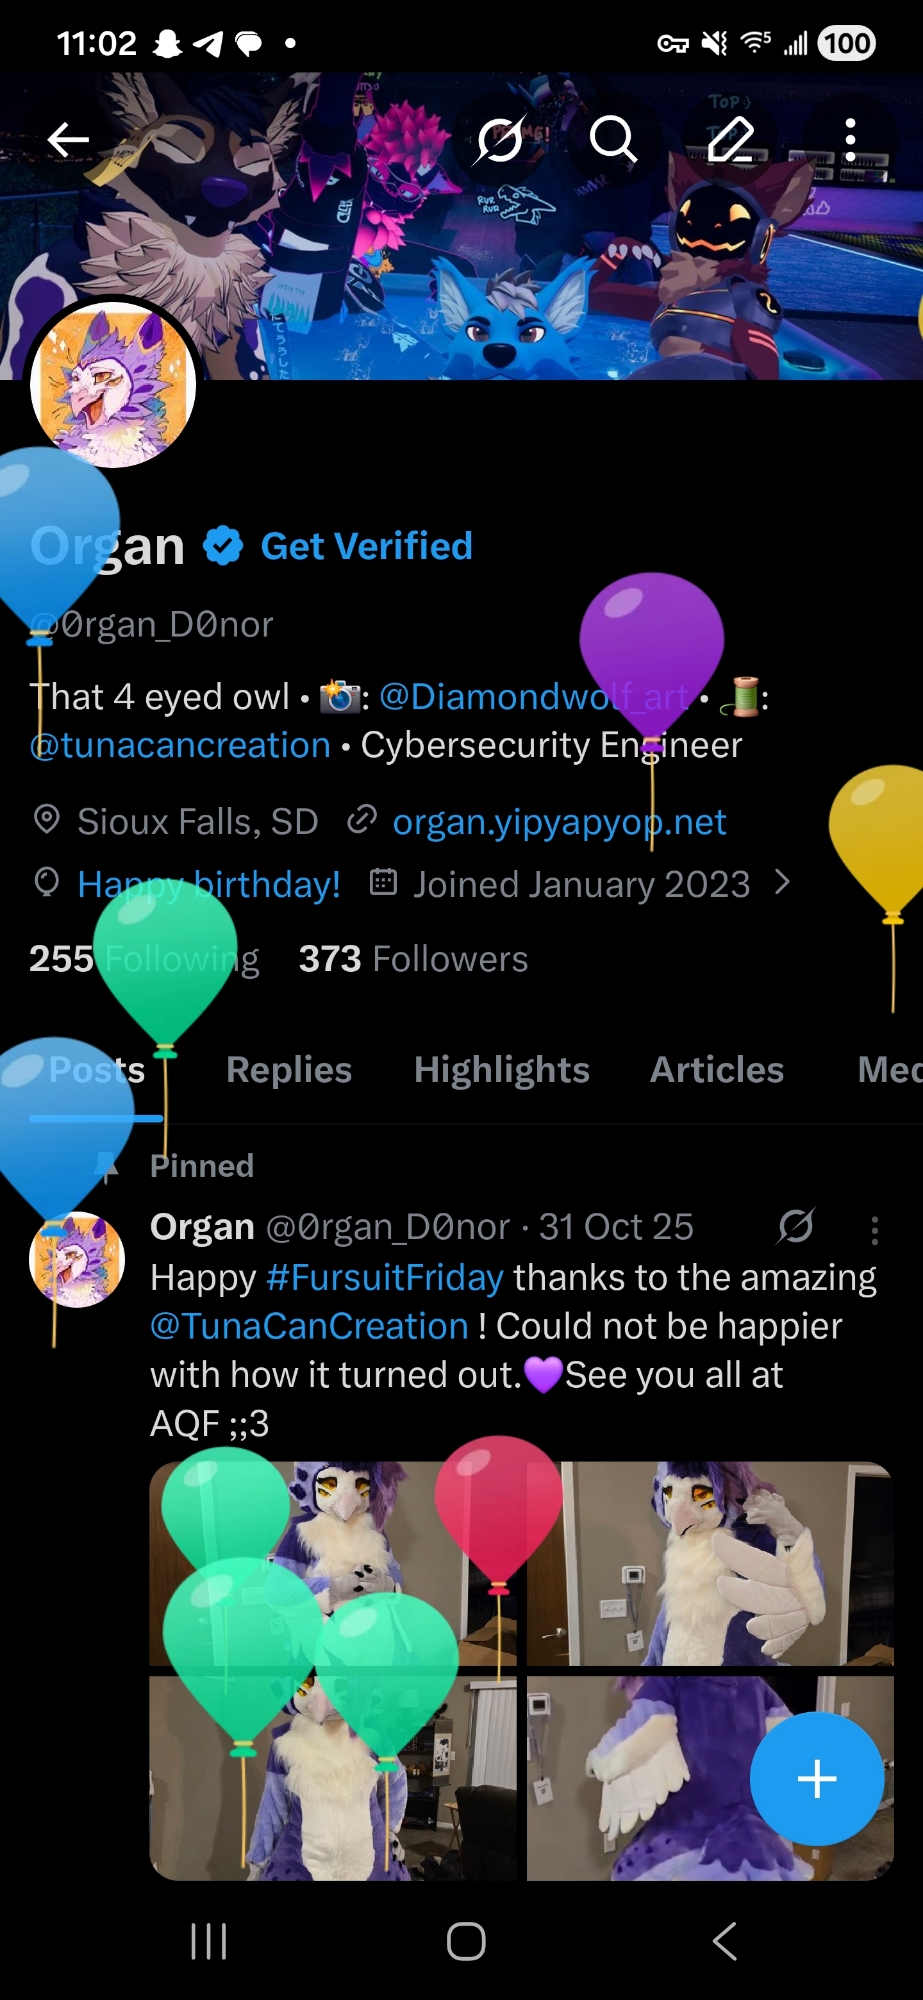Tap the Android recent apps navigation button
Viewport: 923px width, 2000px height.
(208, 1942)
